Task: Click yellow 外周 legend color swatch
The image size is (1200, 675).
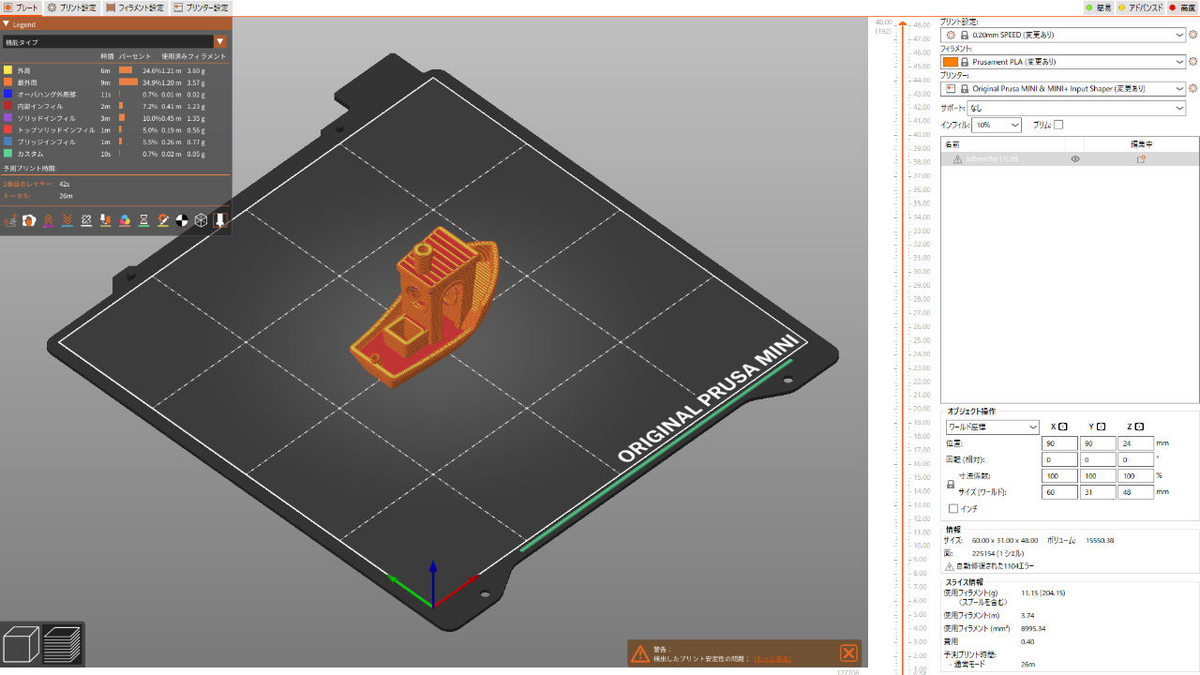Action: coord(8,71)
